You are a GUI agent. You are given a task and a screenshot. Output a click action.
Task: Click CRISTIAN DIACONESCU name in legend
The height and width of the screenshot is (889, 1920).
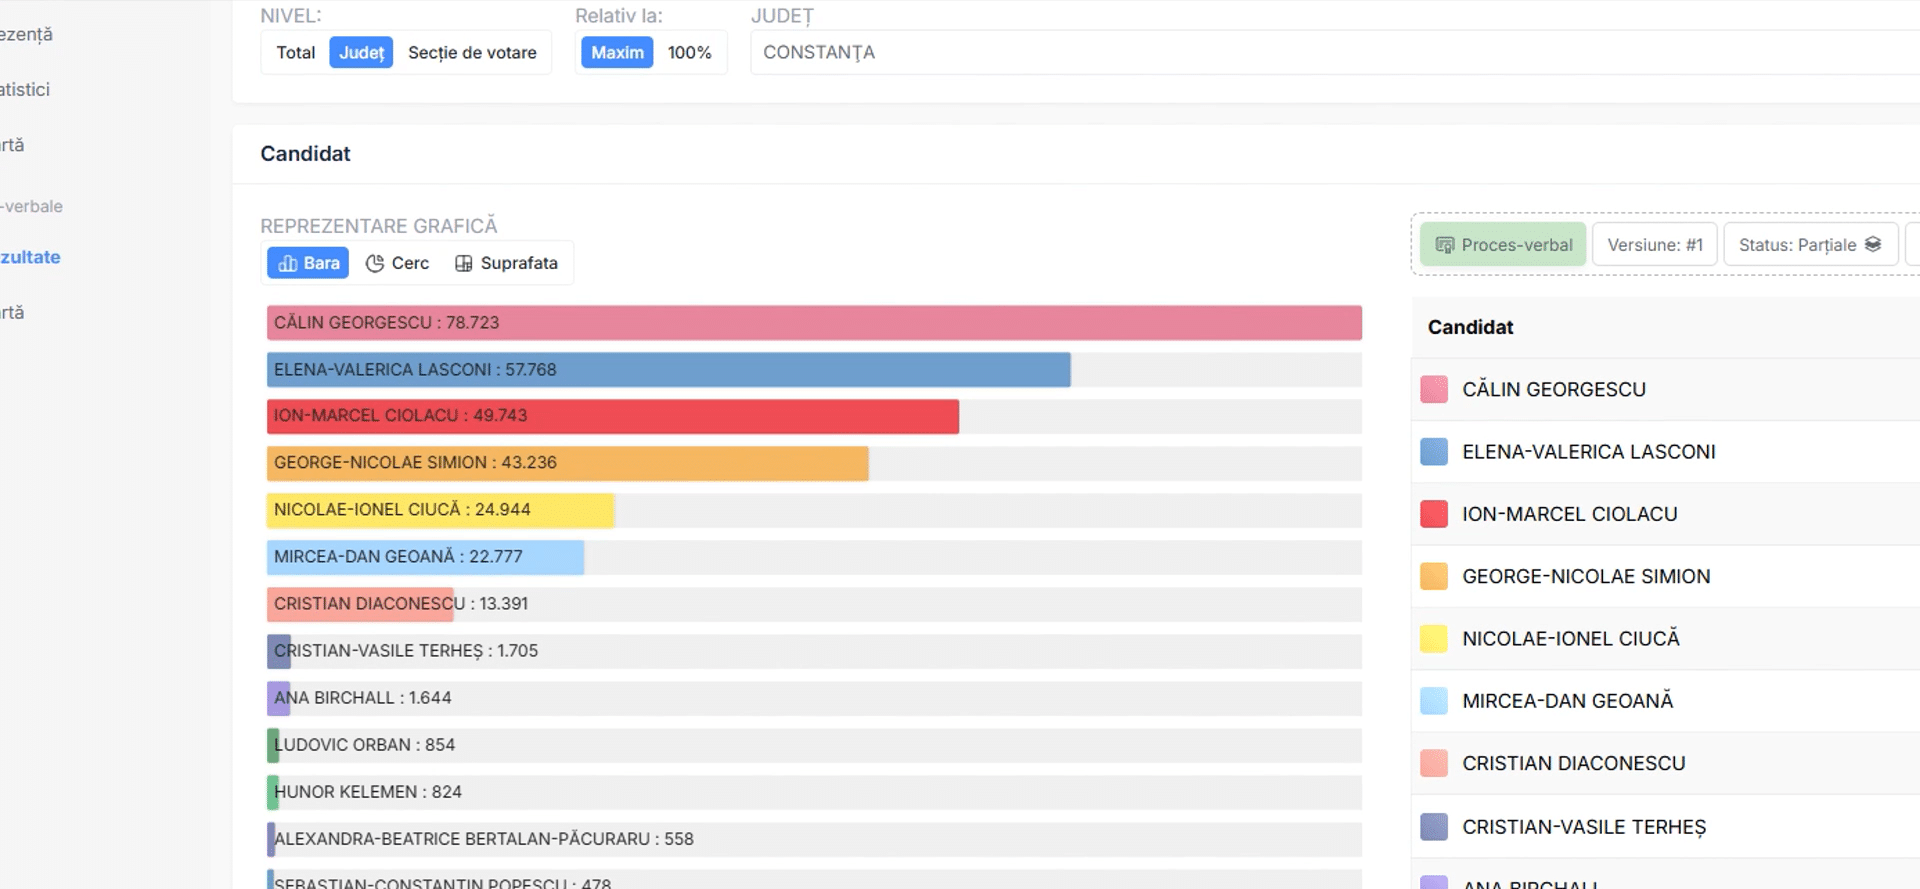click(1574, 764)
